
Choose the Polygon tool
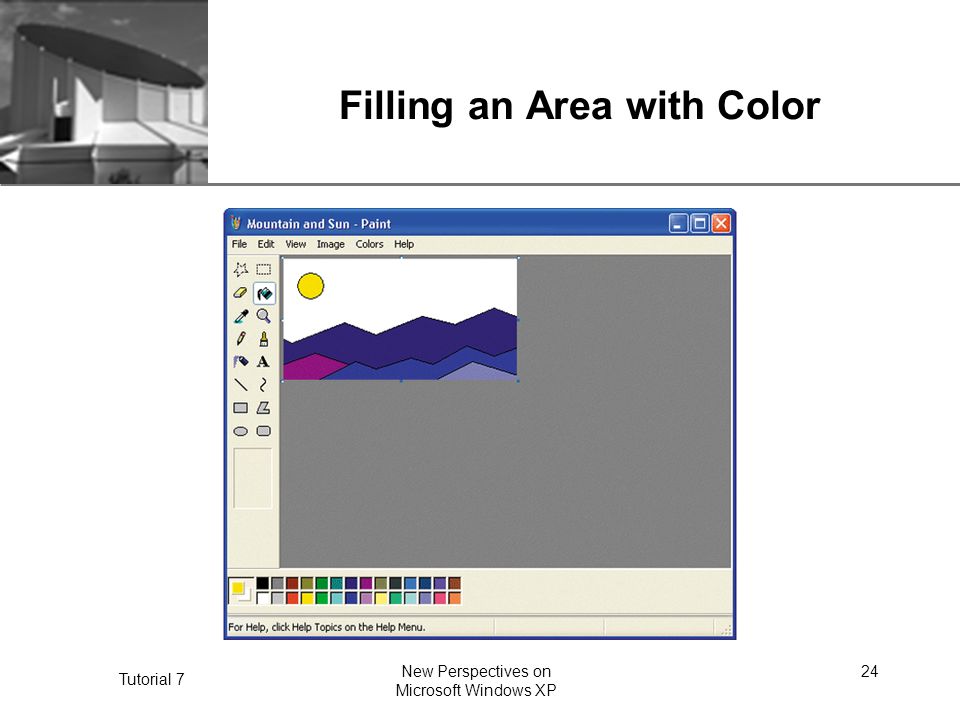coord(263,408)
